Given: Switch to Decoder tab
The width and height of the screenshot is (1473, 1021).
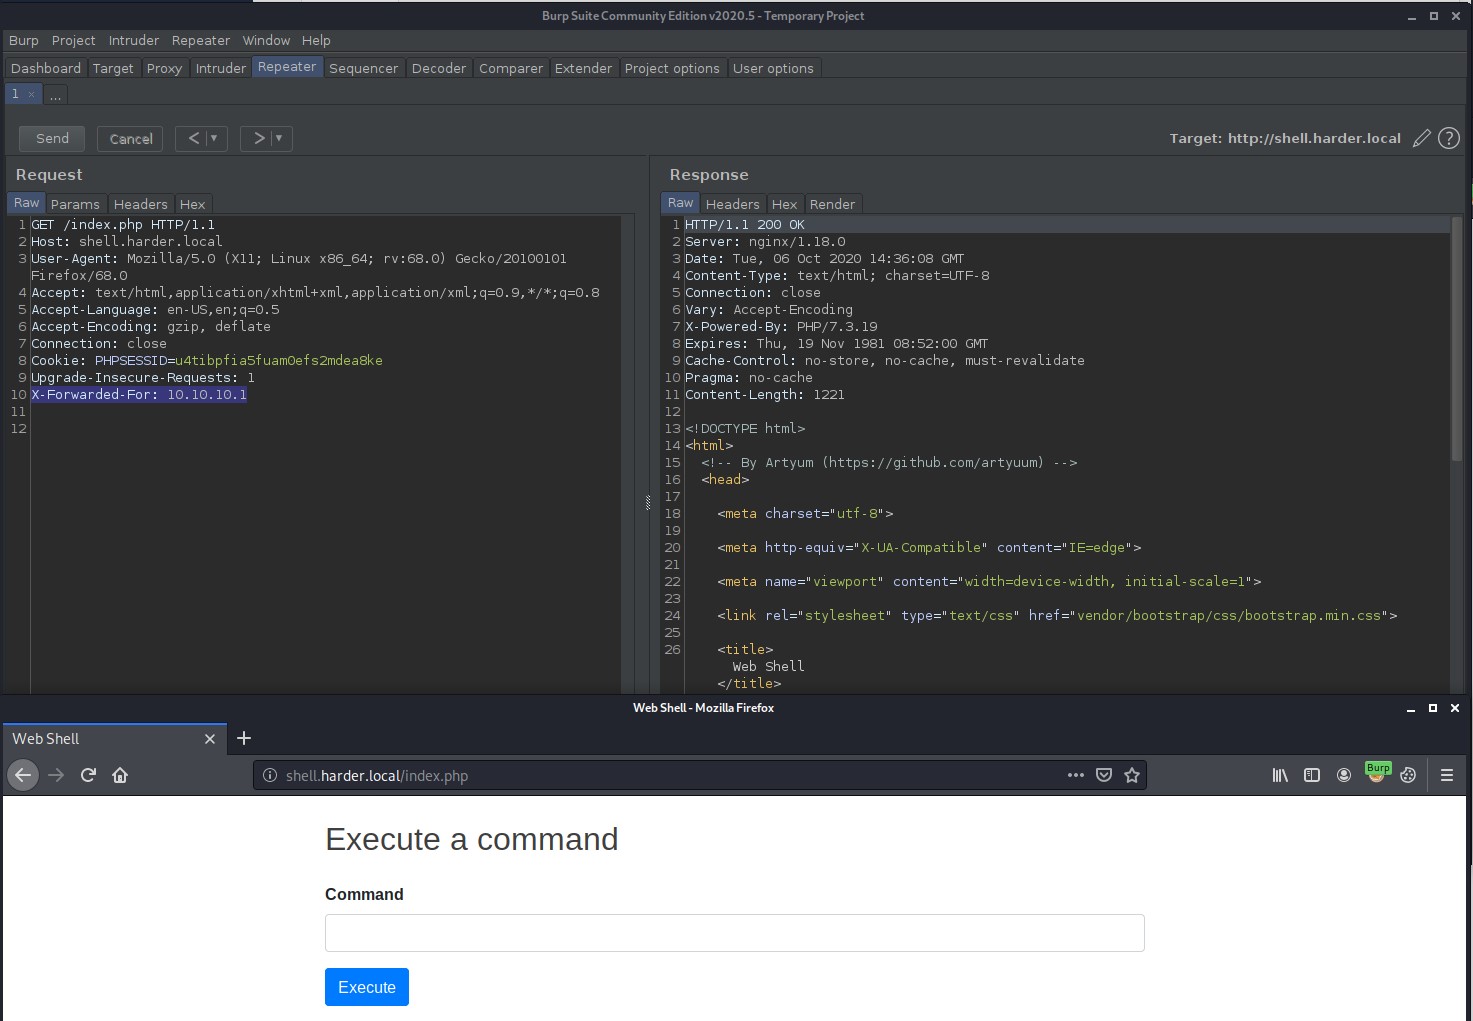Looking at the screenshot, I should [x=439, y=68].
